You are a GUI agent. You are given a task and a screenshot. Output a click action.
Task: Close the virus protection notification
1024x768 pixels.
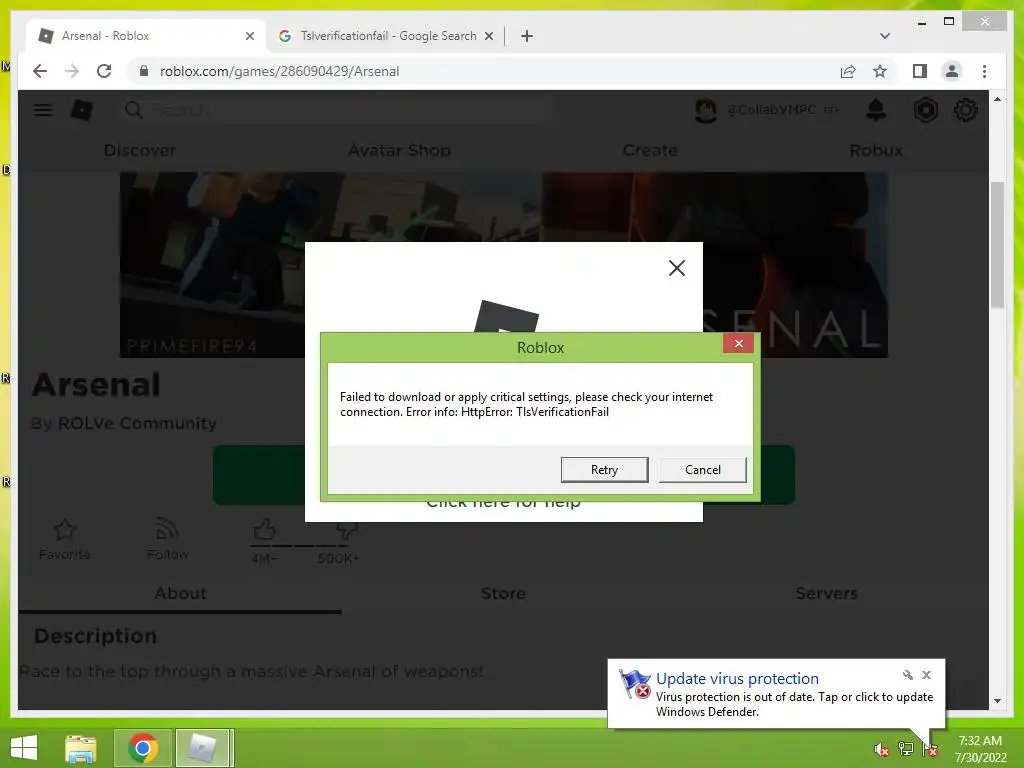[x=926, y=675]
